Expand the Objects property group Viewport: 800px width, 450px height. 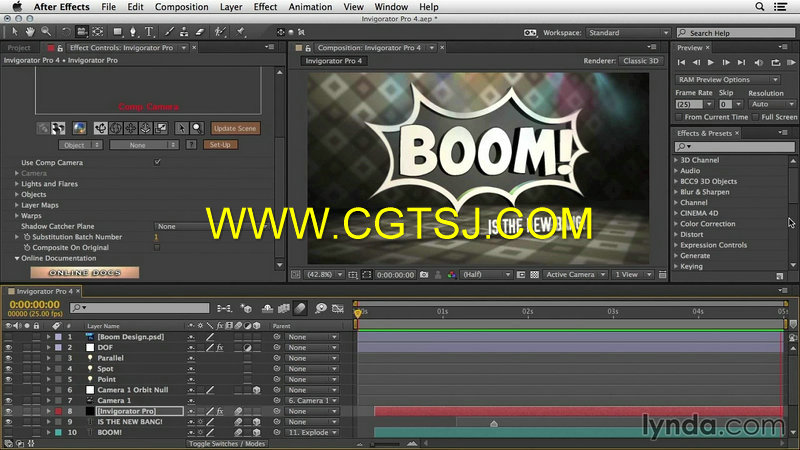click(x=17, y=194)
